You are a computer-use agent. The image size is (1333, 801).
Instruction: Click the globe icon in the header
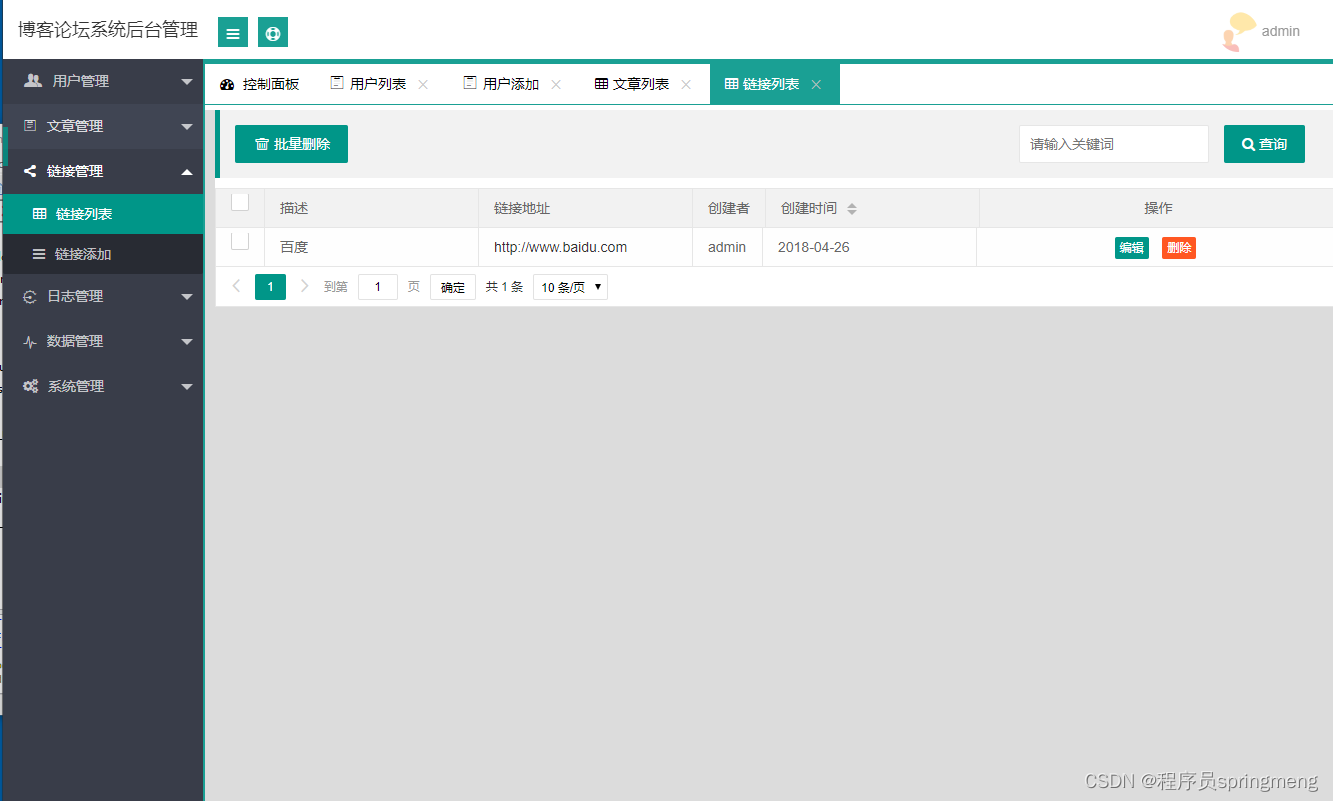click(x=273, y=32)
